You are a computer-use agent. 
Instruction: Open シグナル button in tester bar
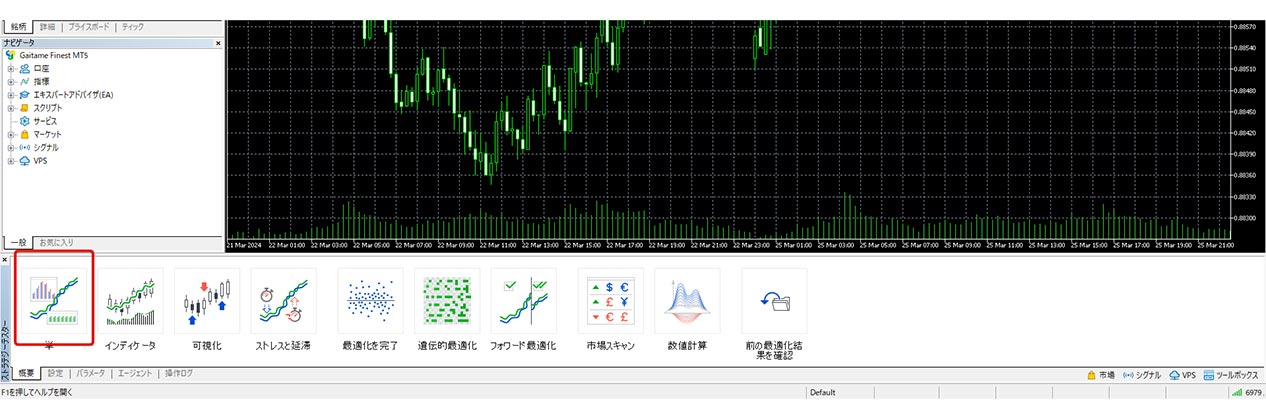1142,375
